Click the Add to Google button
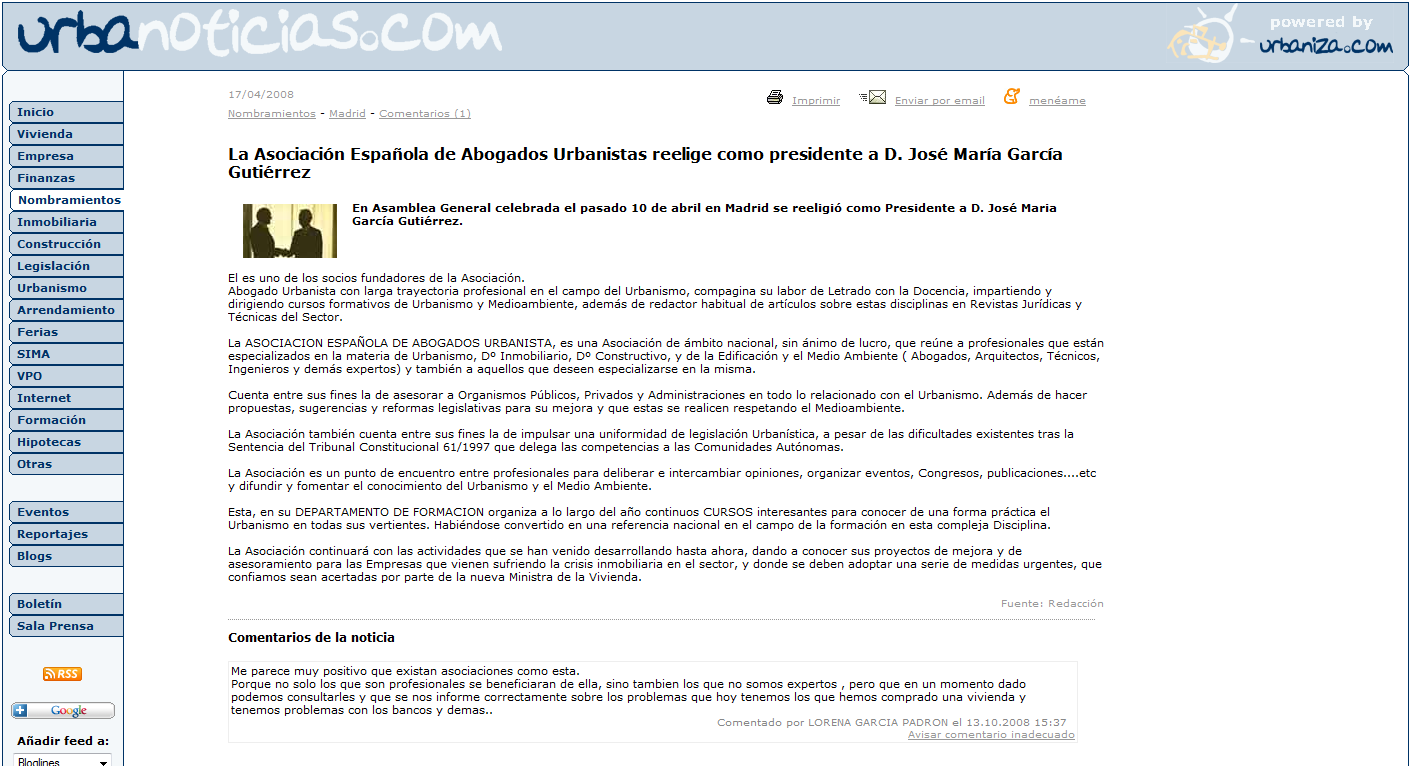1421x766 pixels. (x=63, y=711)
